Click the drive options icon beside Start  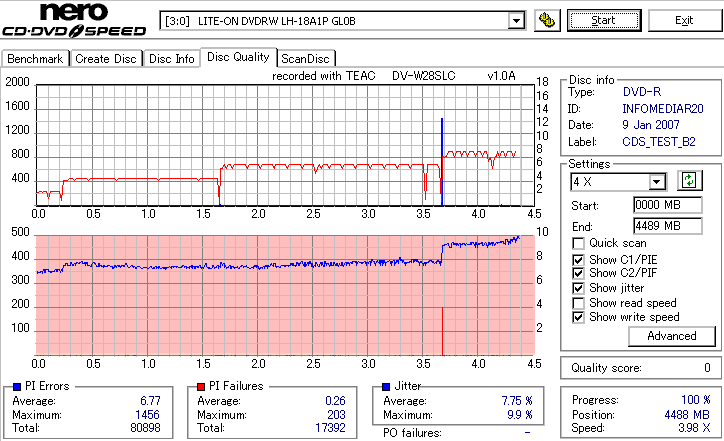click(x=547, y=21)
